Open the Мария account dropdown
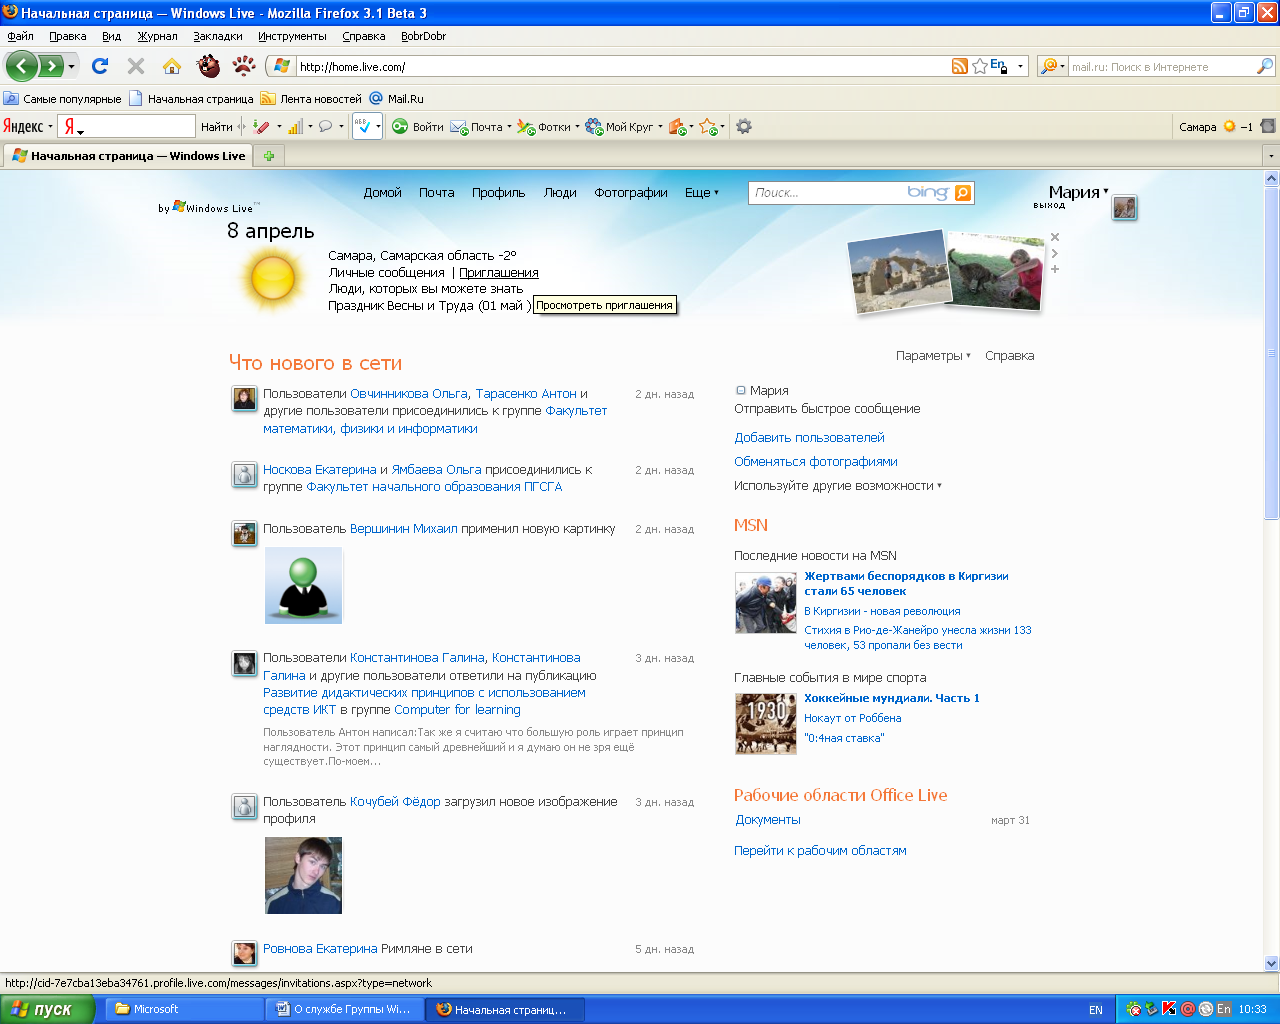Screen dimensions: 1280x1024 (1106, 191)
